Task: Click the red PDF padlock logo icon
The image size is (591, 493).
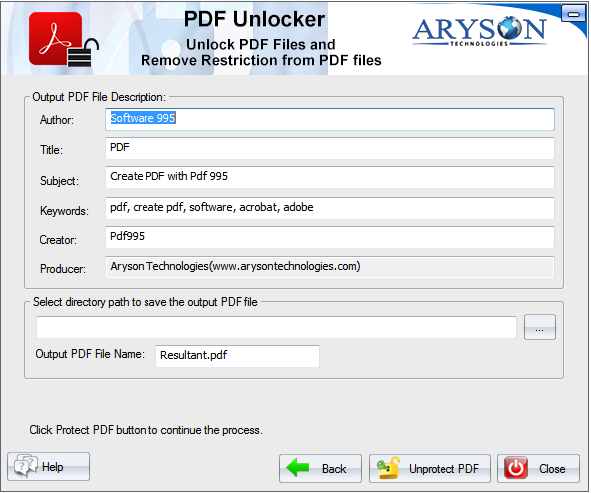Action: 63,39
